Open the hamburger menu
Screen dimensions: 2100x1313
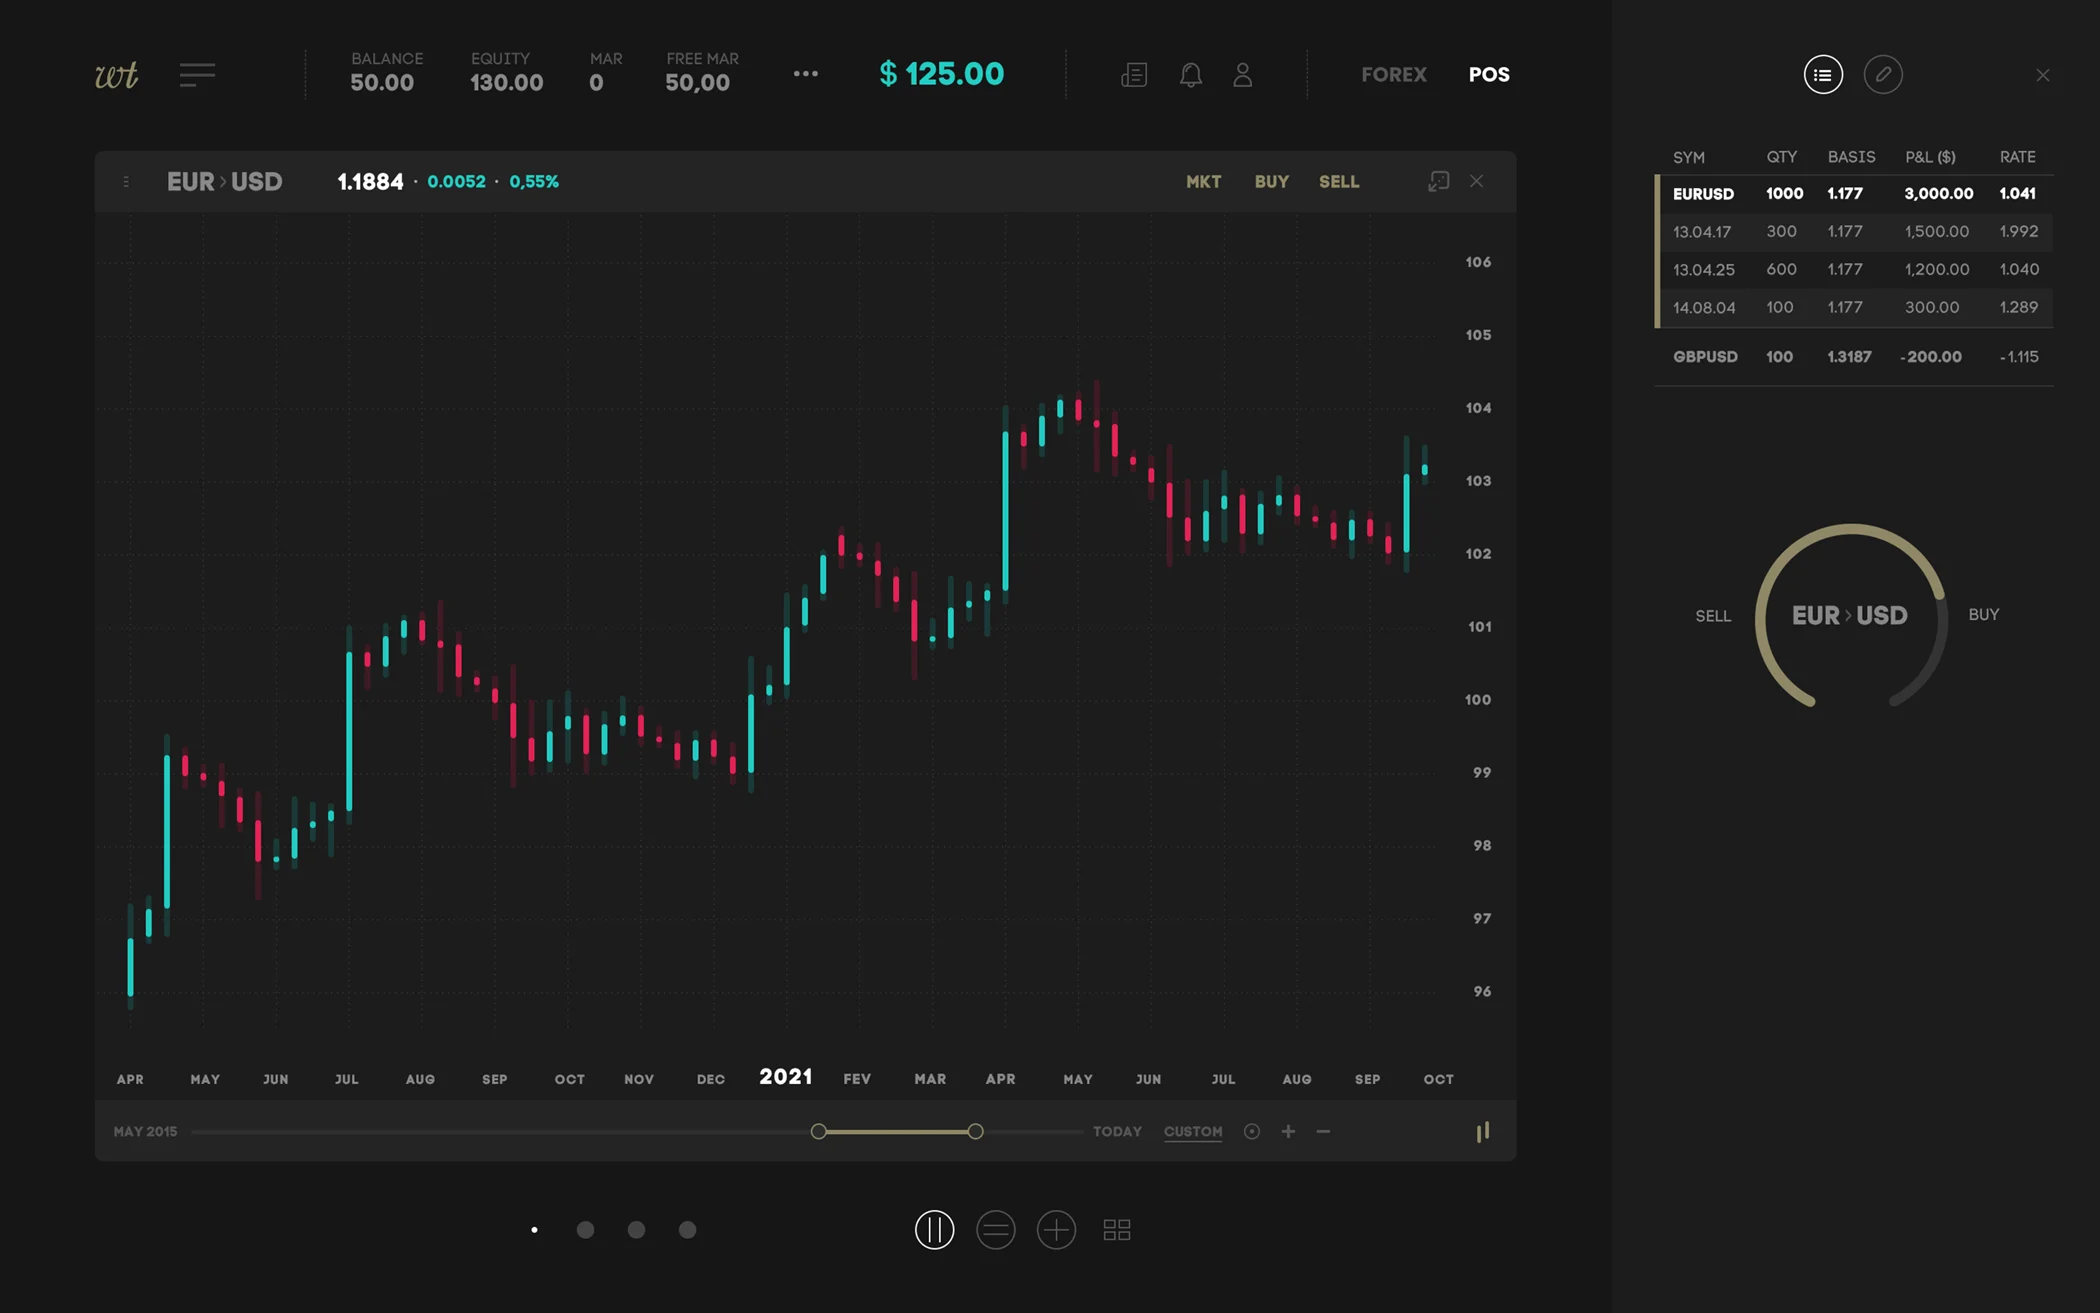[198, 75]
